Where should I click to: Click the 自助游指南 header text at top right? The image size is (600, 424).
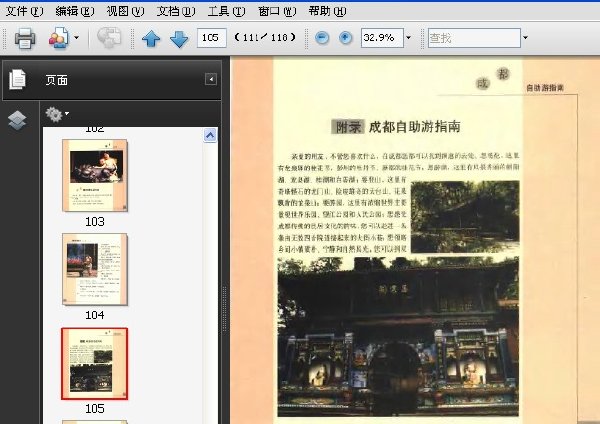pyautogui.click(x=545, y=88)
